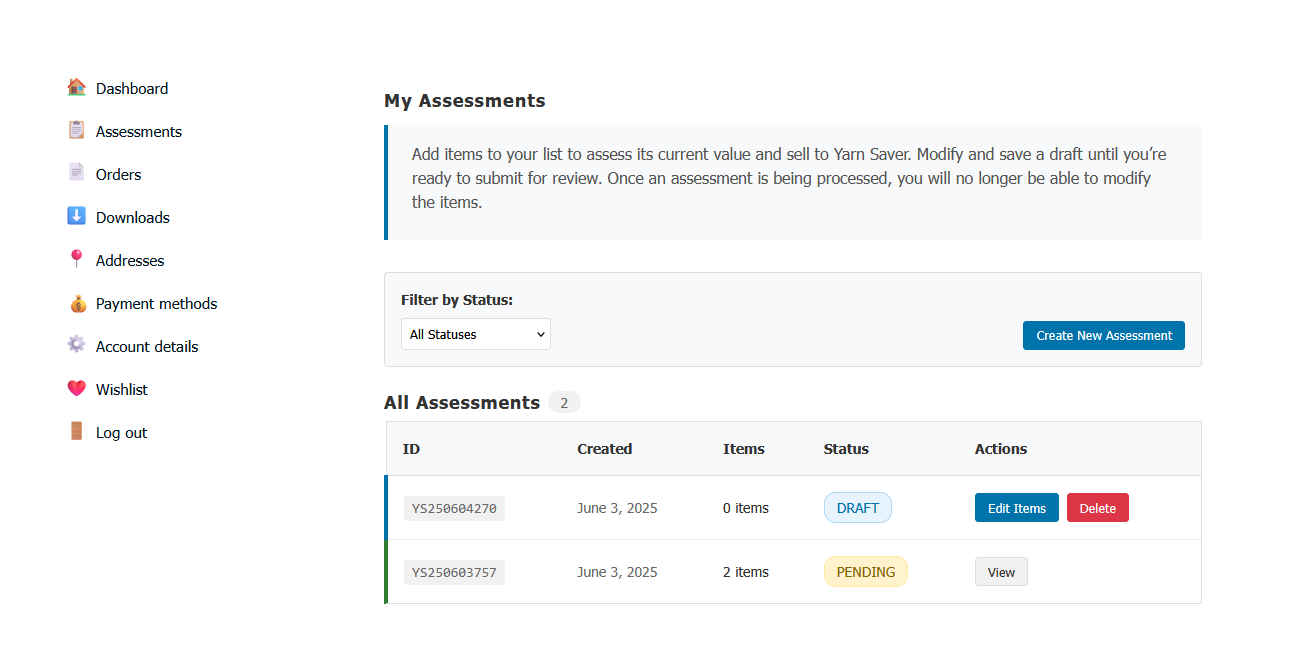Select the Log out menu link
The image size is (1289, 648).
pos(121,433)
